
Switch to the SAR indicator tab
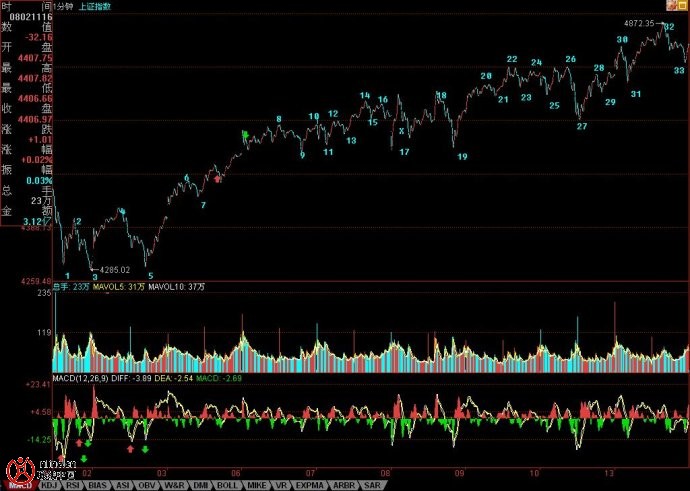click(x=372, y=485)
